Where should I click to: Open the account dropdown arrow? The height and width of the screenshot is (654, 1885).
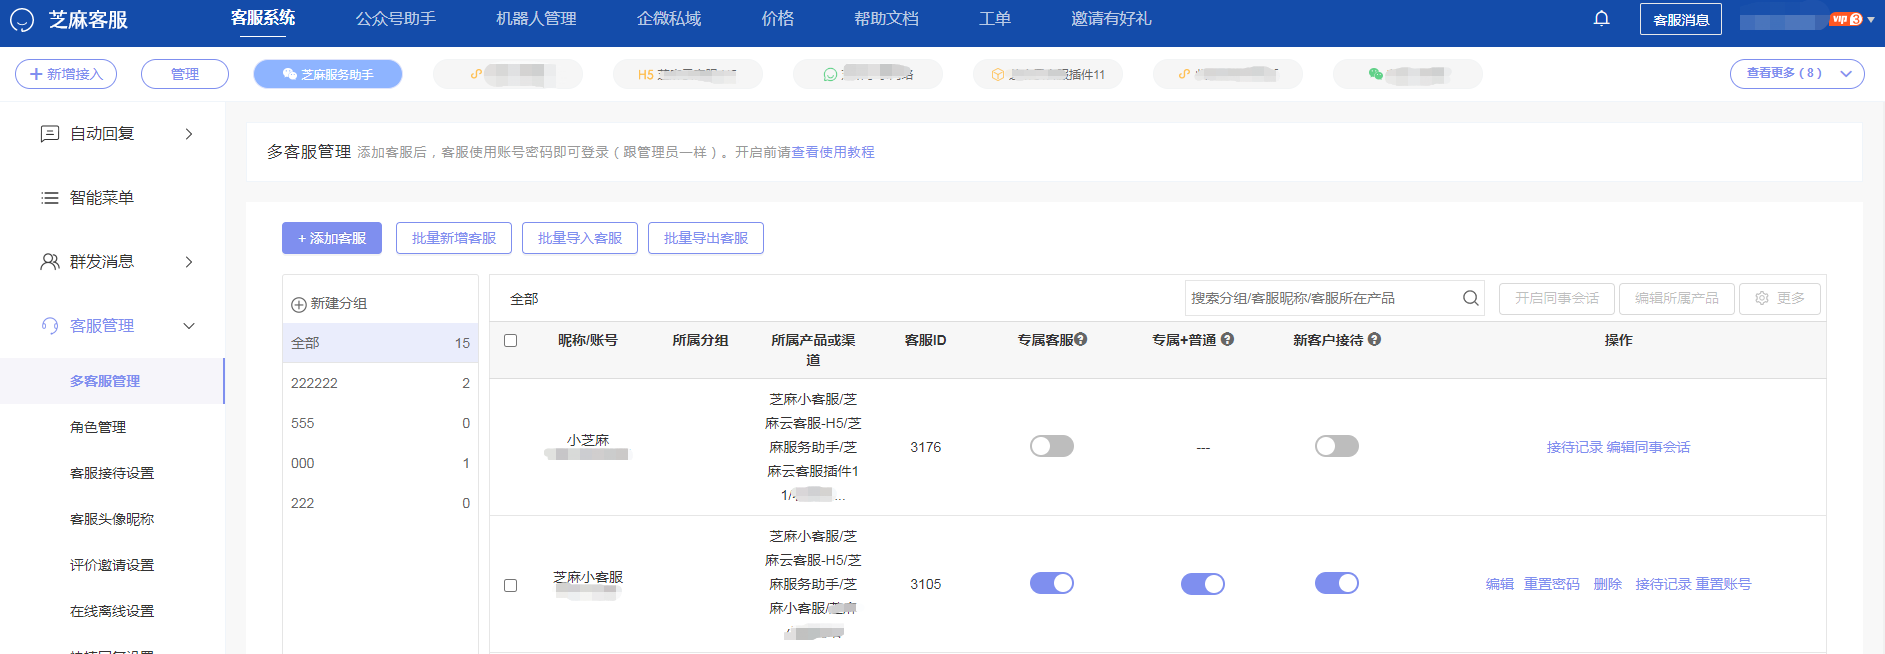[1871, 20]
